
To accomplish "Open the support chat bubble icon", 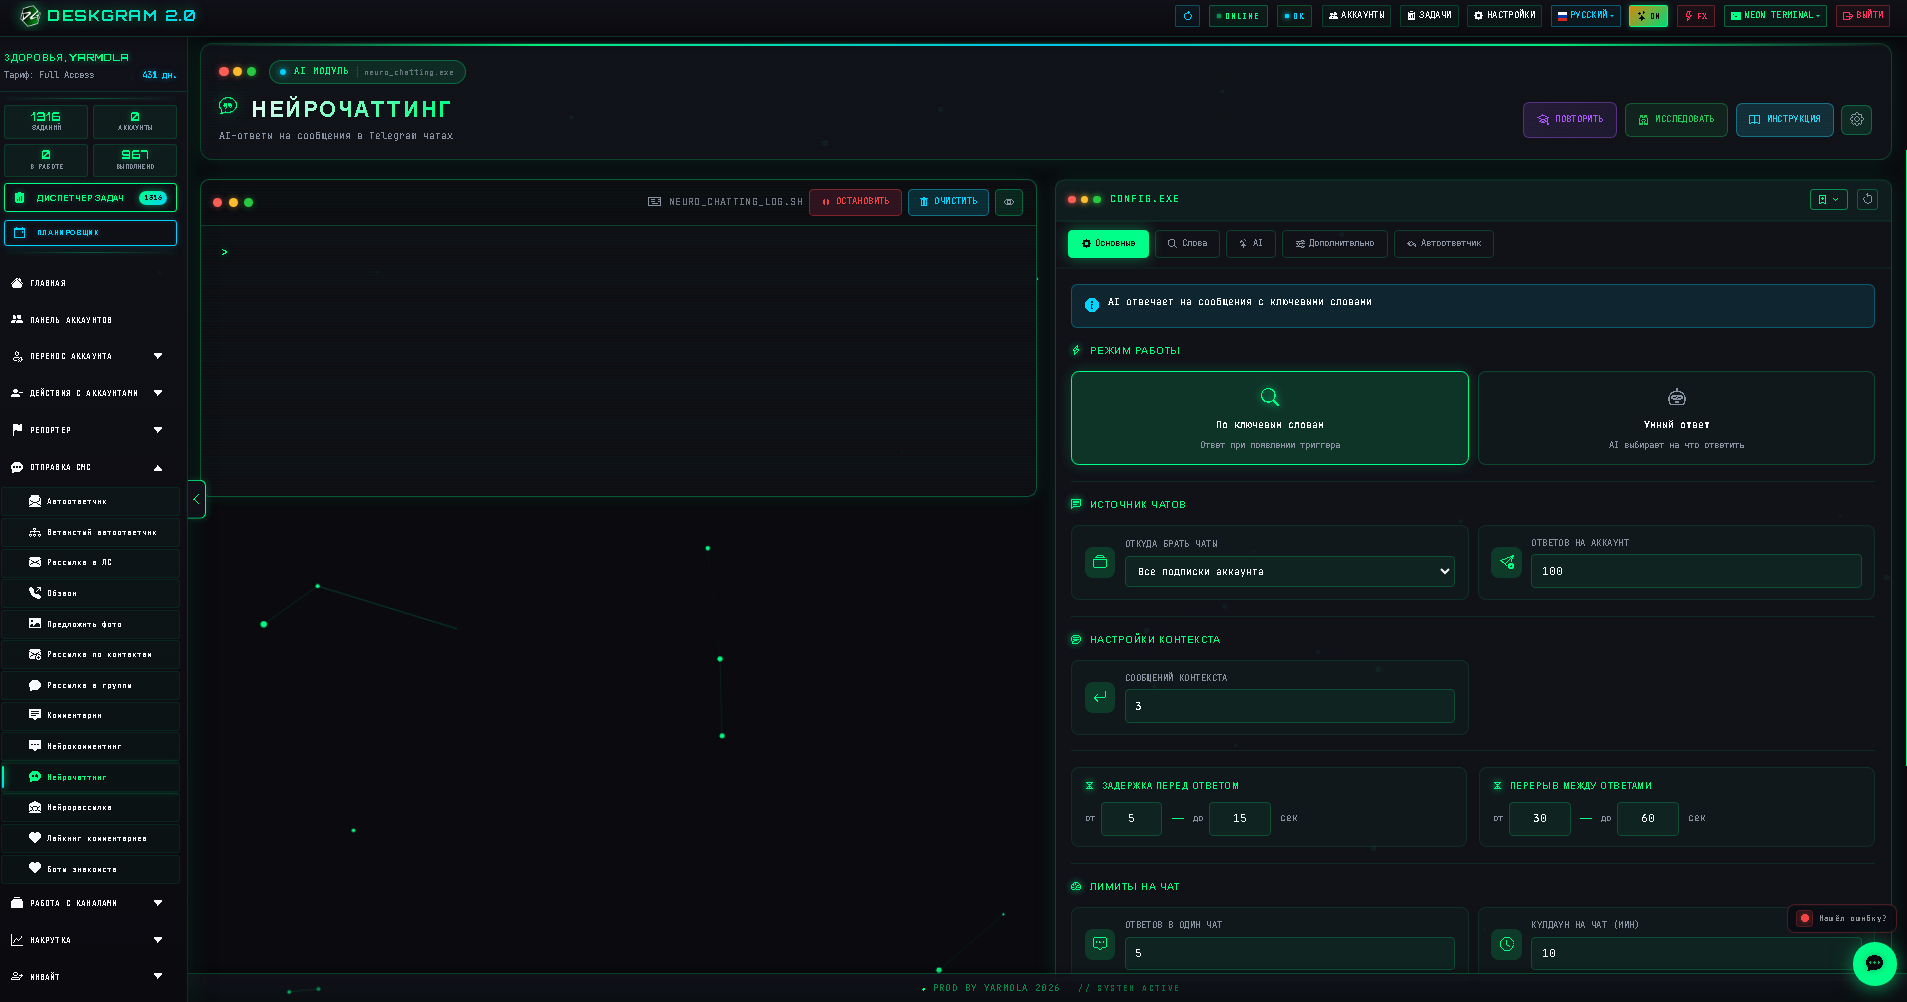I will 1874,964.
